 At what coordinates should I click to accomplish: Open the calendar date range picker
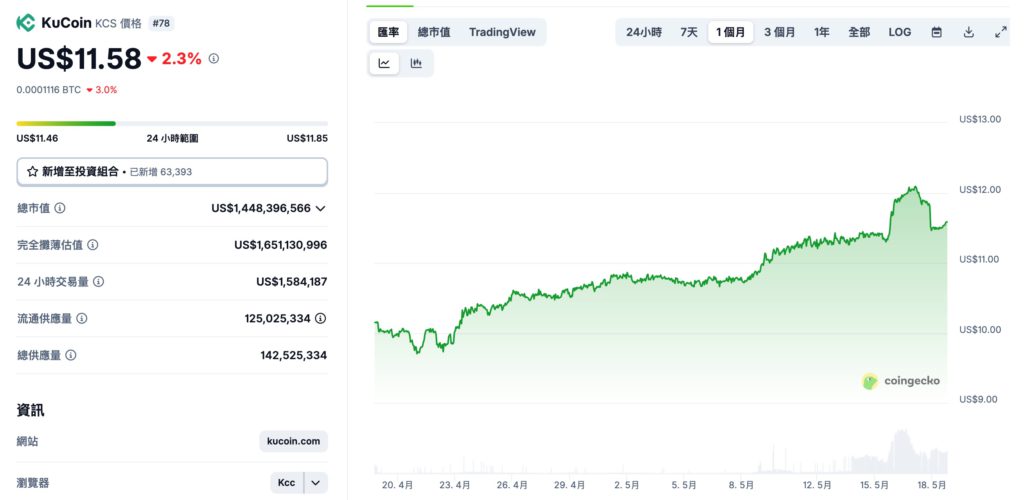tap(937, 32)
